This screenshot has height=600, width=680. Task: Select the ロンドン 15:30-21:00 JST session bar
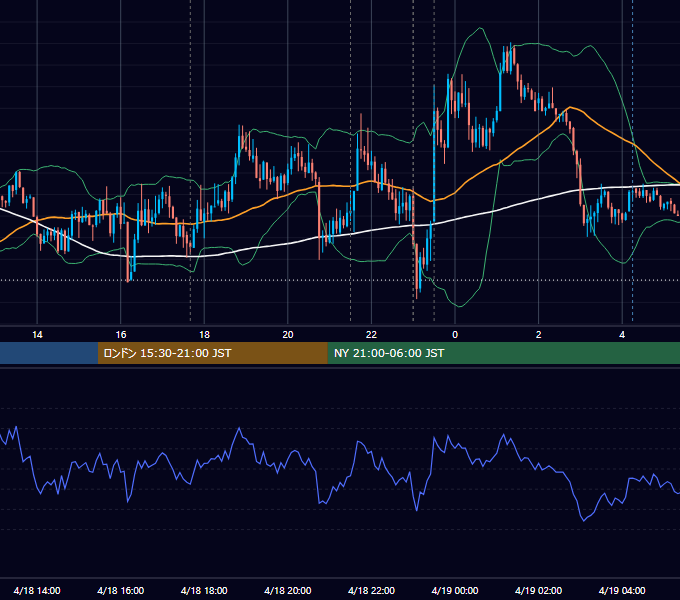tap(212, 353)
